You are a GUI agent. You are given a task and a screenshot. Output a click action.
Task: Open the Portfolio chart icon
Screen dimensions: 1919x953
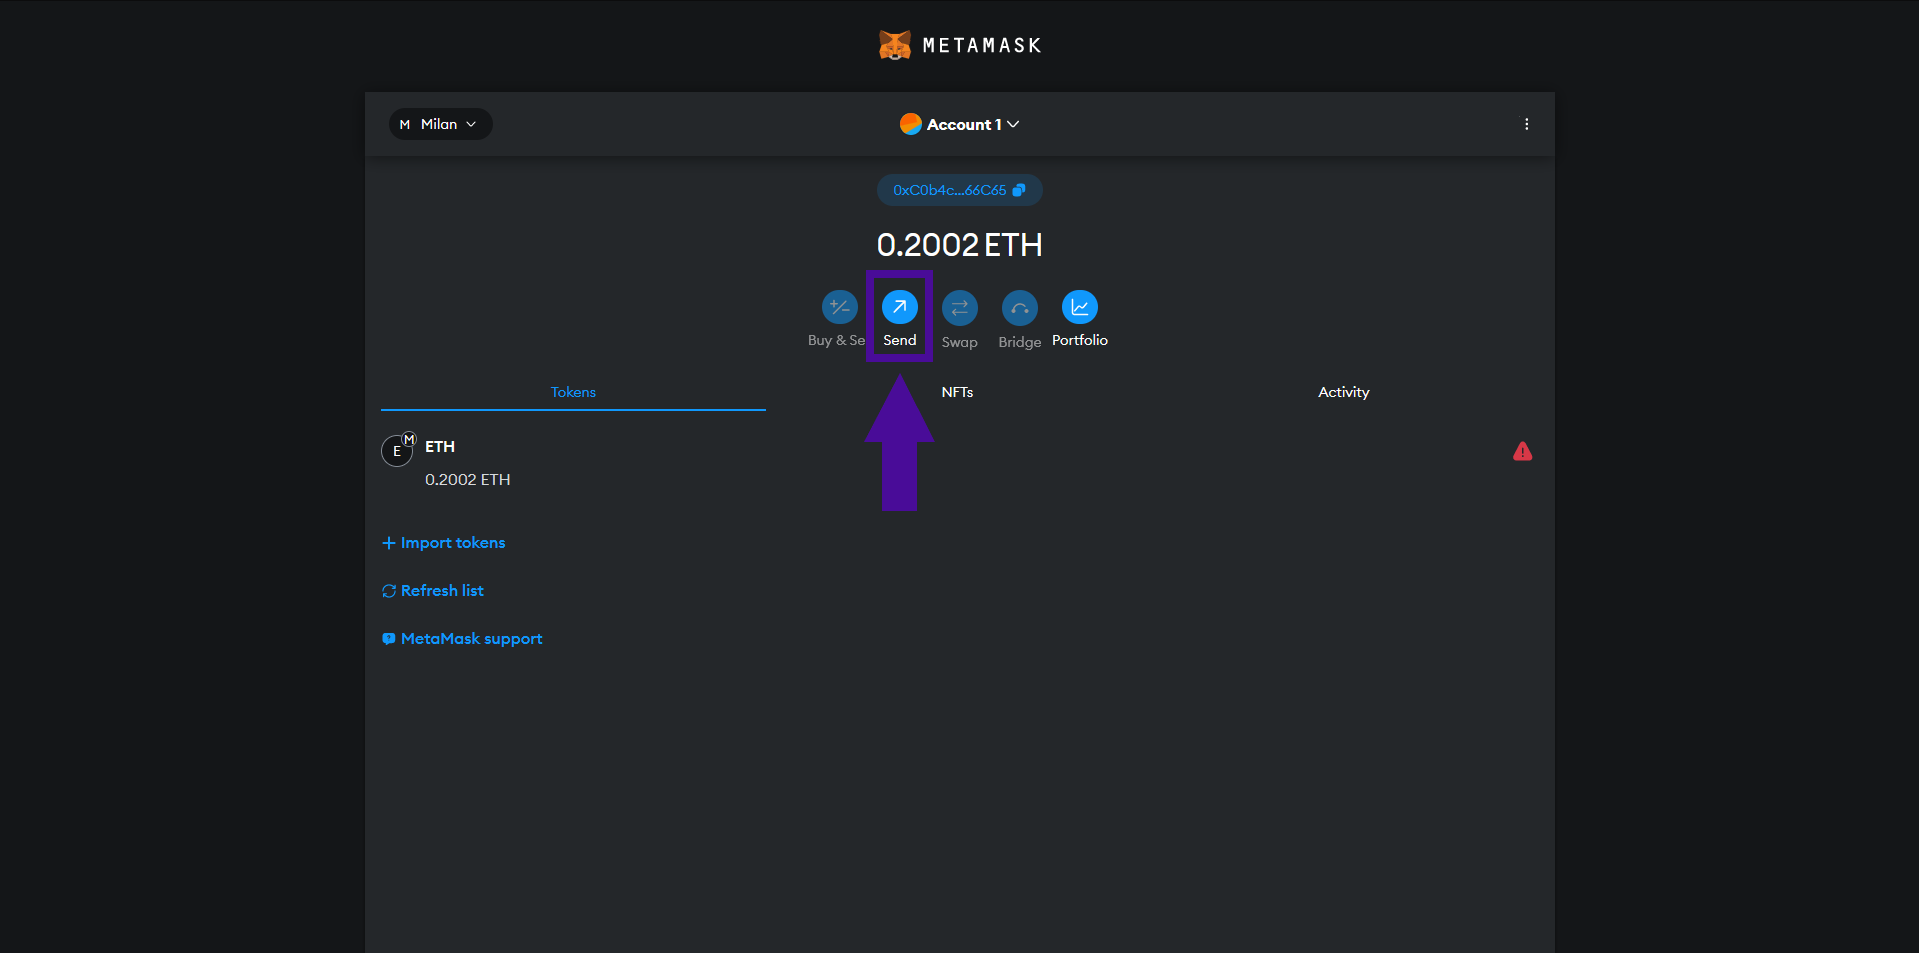click(x=1079, y=307)
